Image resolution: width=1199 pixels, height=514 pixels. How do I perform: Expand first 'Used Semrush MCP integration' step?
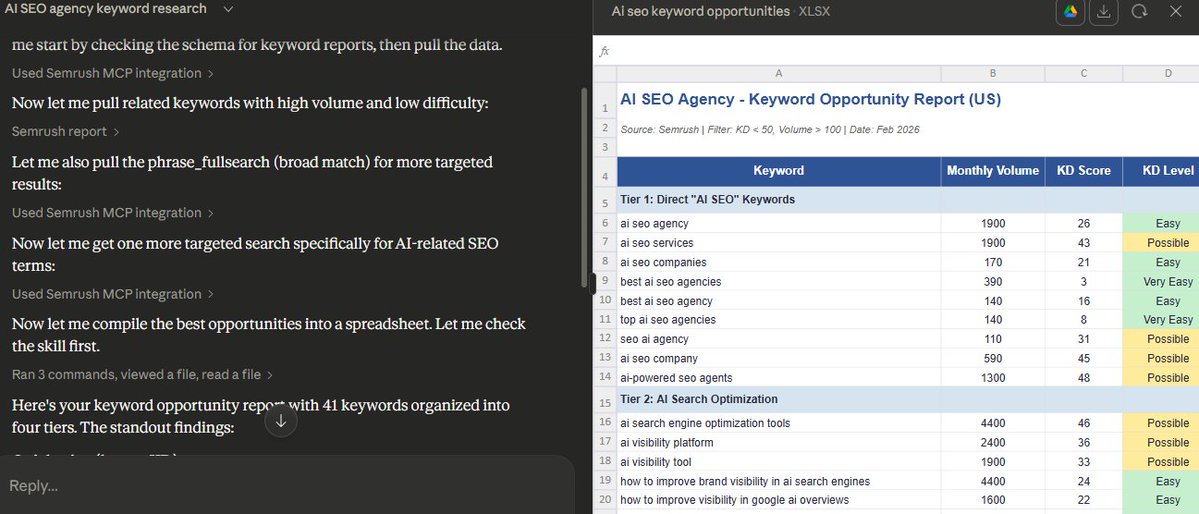(112, 73)
